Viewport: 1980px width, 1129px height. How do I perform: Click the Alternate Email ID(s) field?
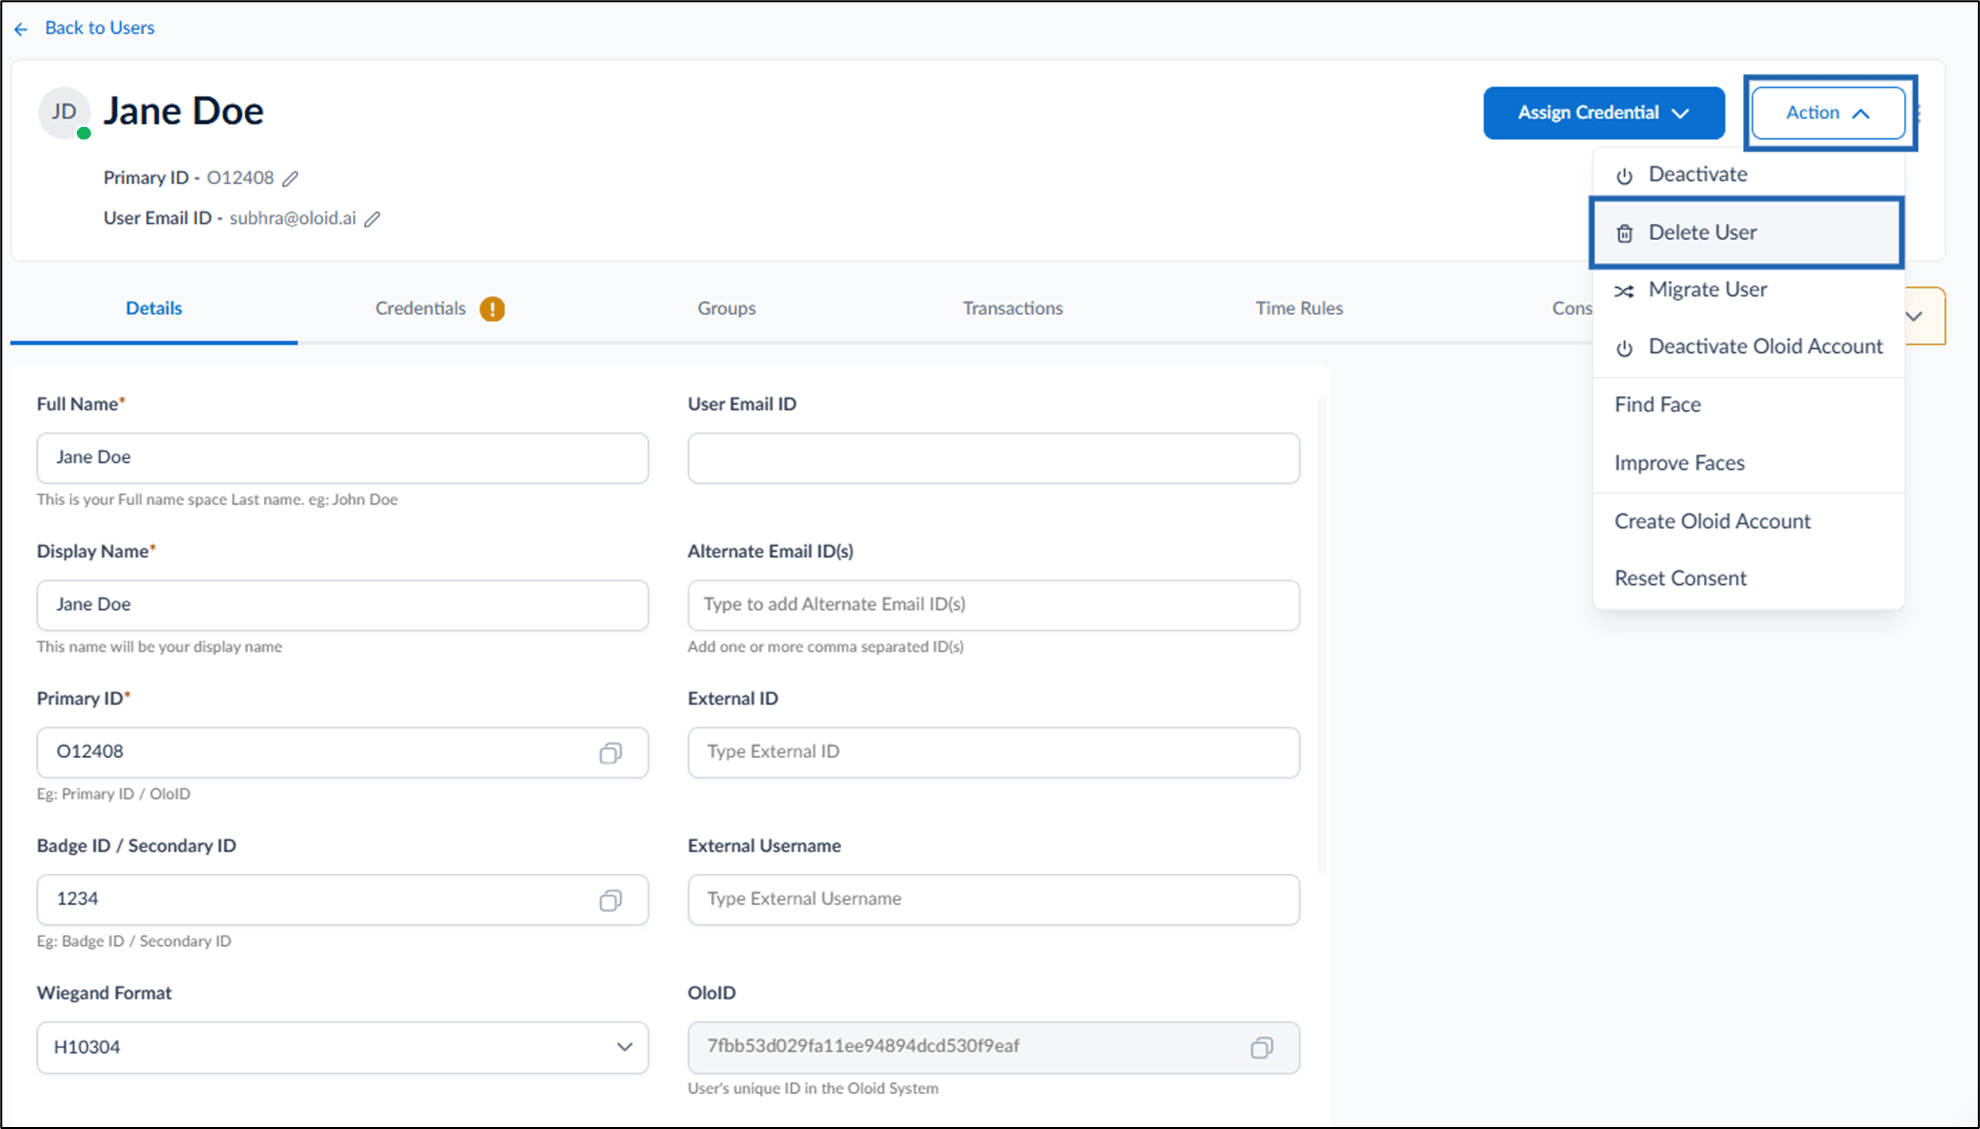(x=993, y=605)
